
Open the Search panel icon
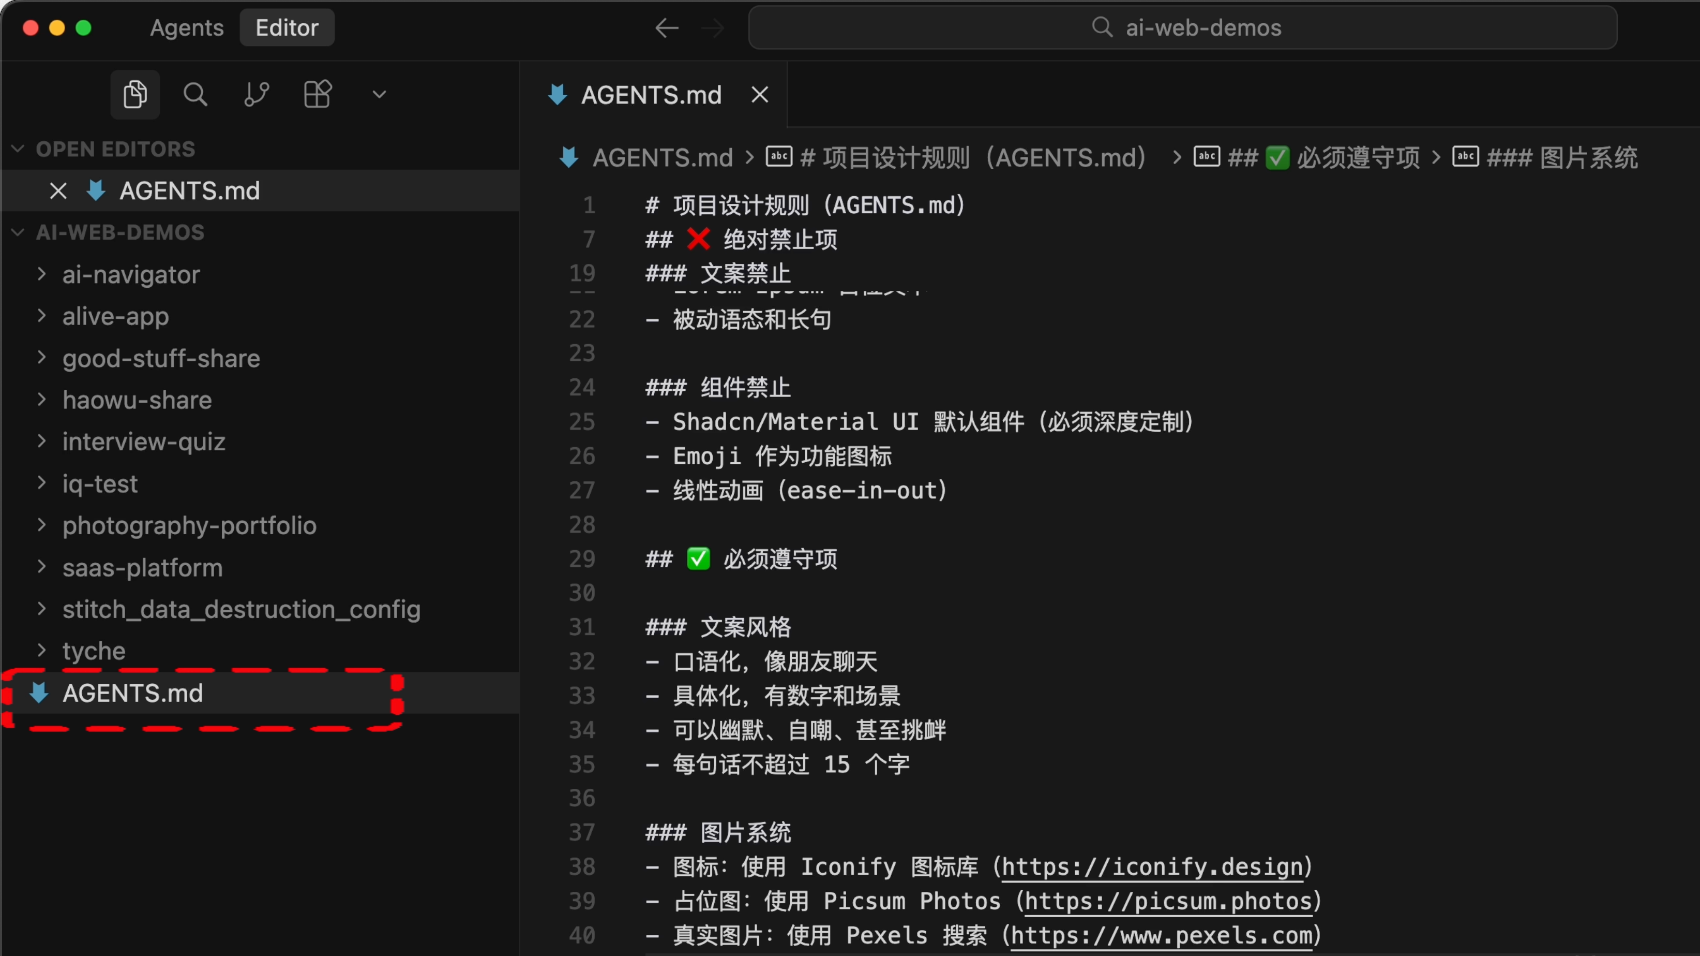196,94
